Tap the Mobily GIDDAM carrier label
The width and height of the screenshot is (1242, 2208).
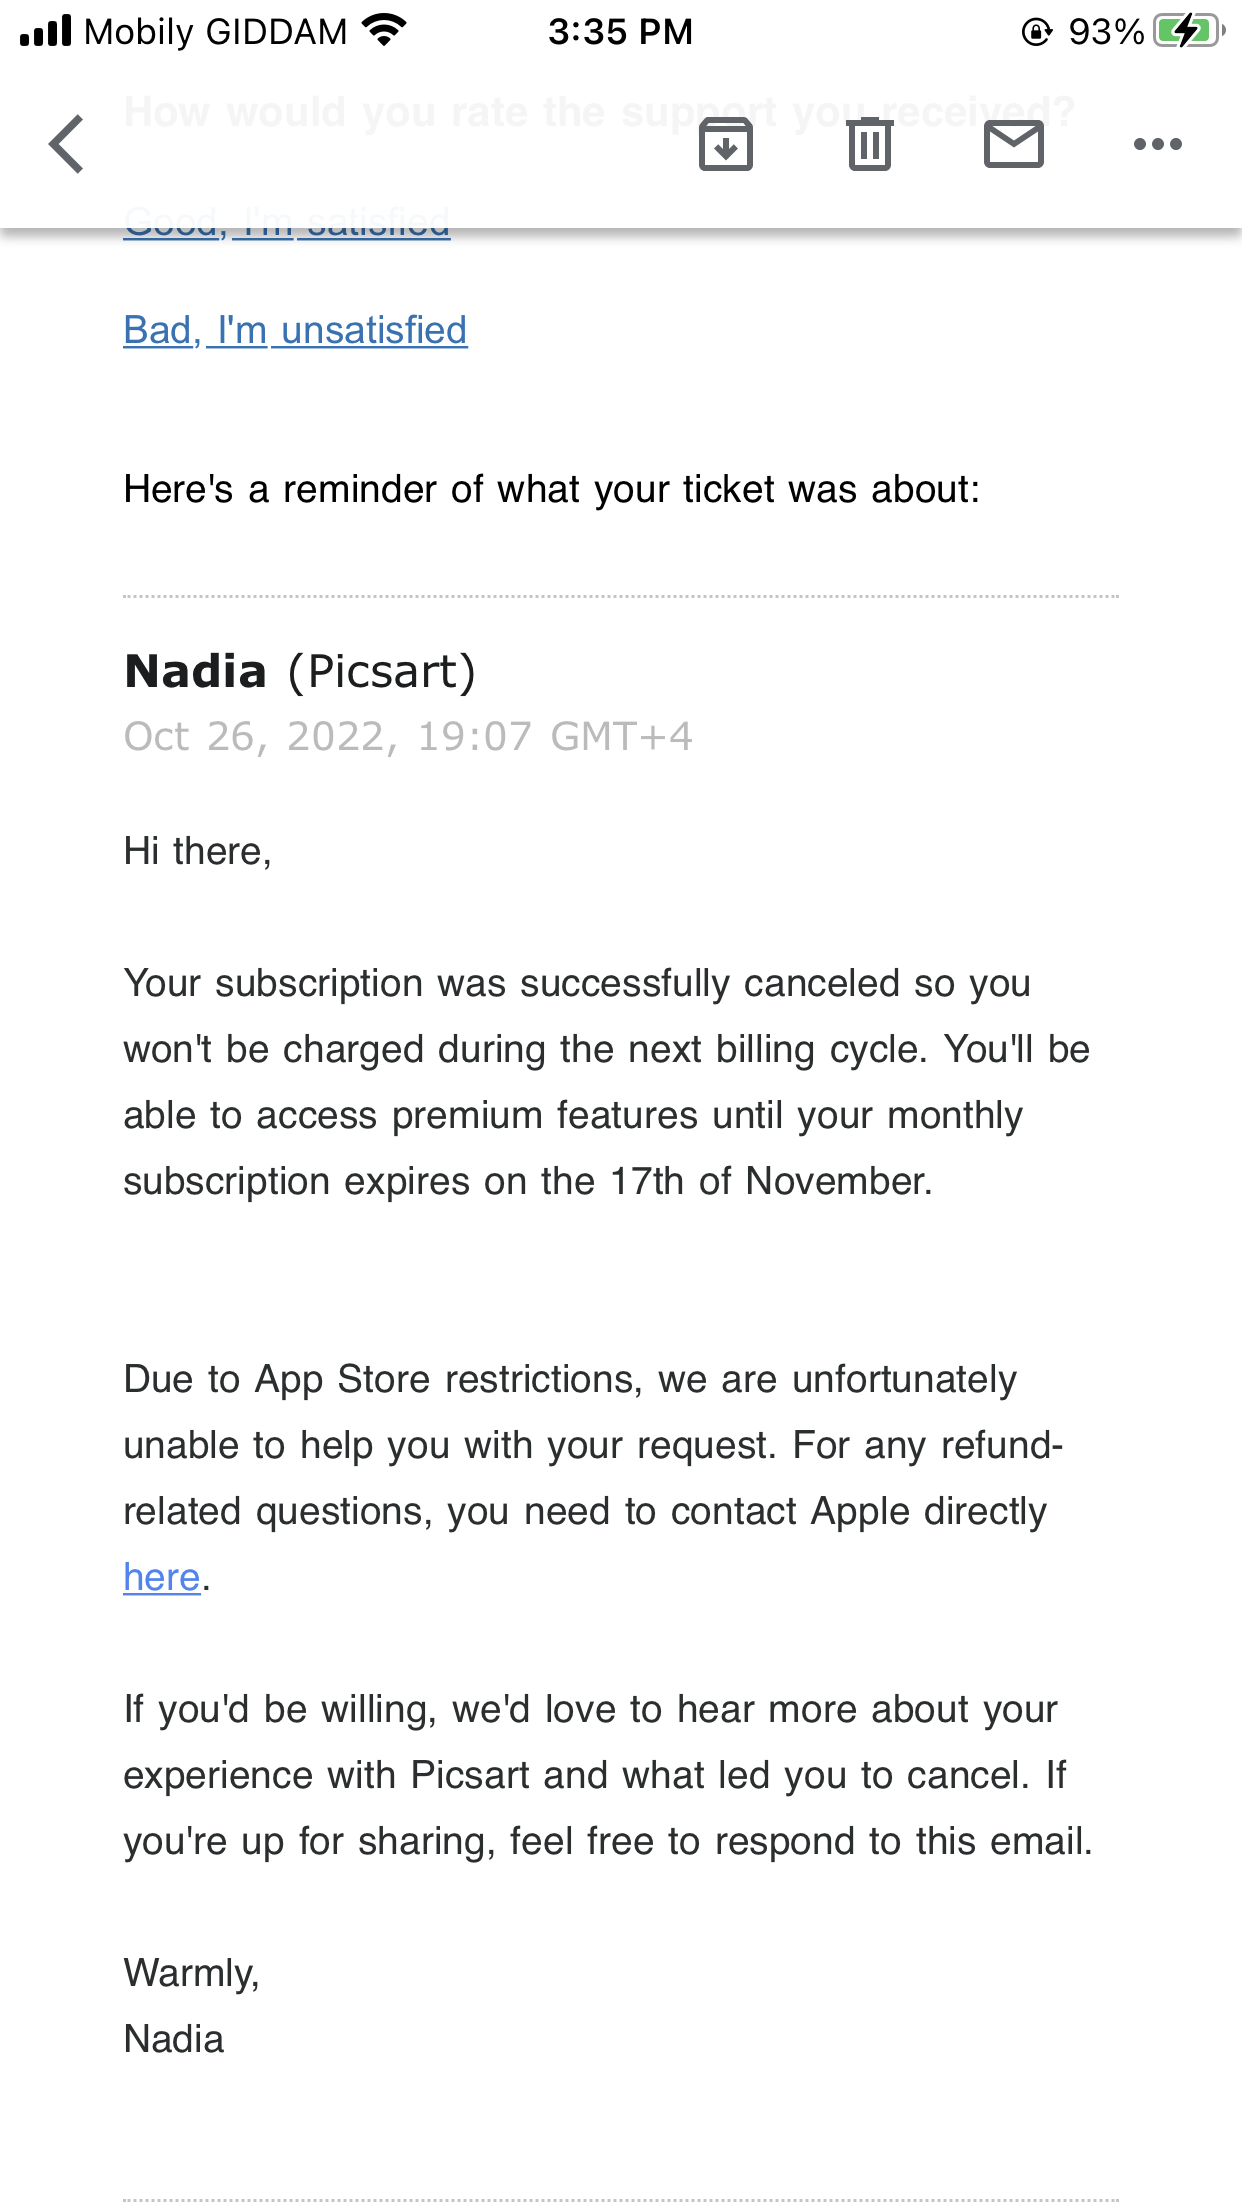[215, 32]
